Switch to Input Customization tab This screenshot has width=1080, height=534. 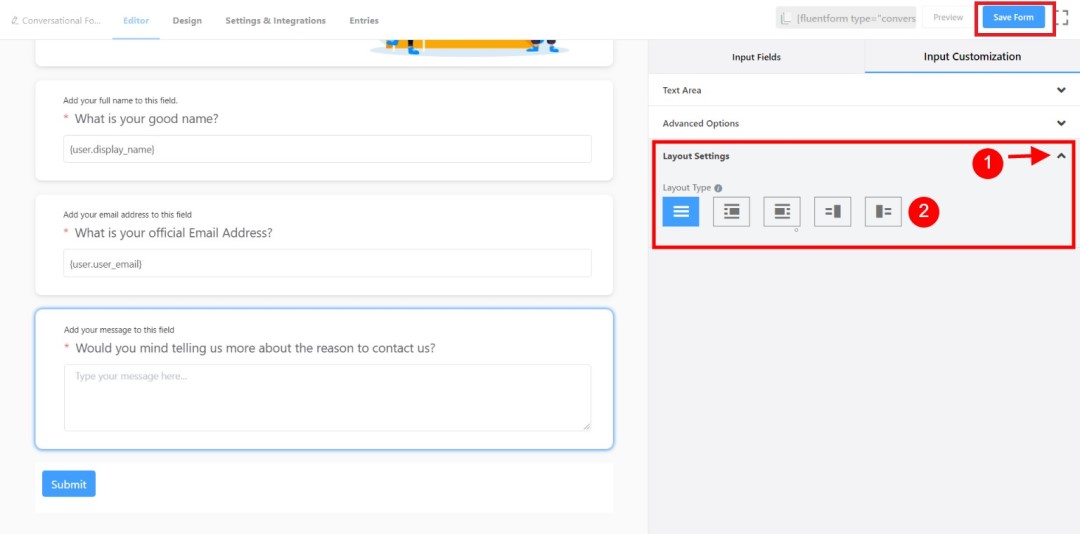point(972,57)
